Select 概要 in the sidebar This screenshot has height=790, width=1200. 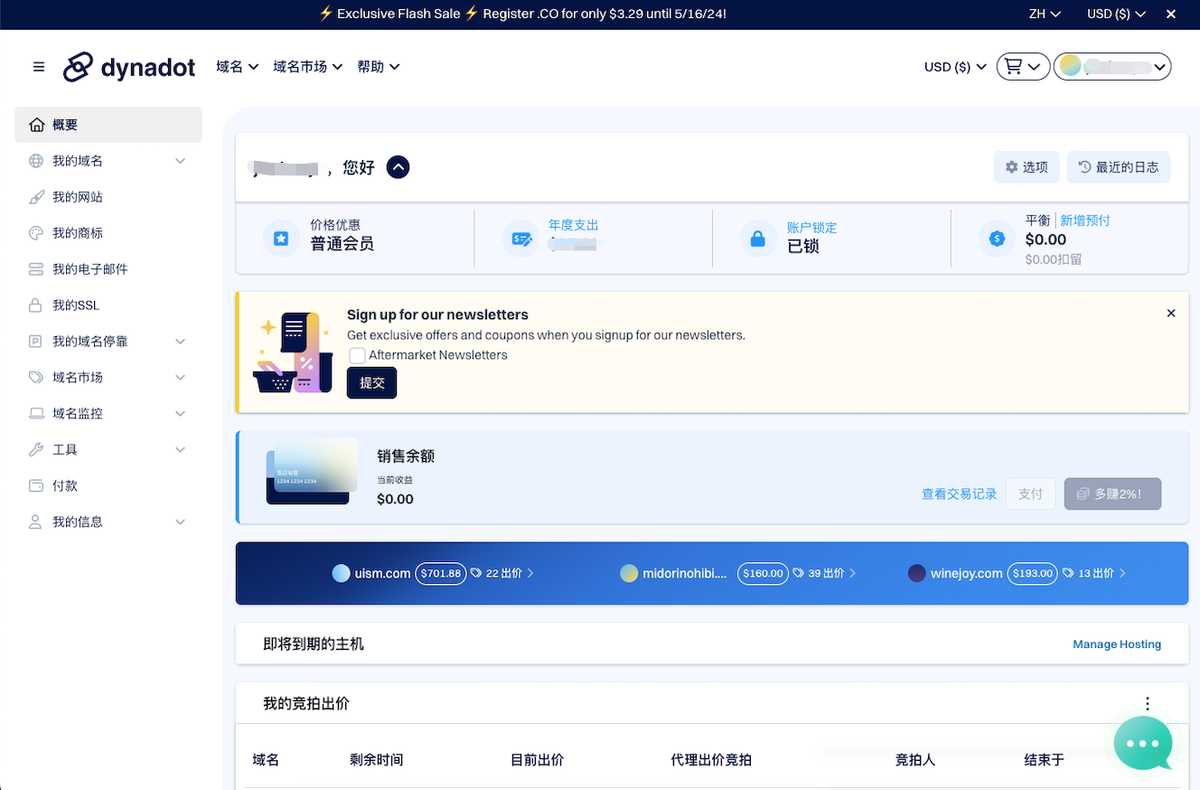point(108,125)
